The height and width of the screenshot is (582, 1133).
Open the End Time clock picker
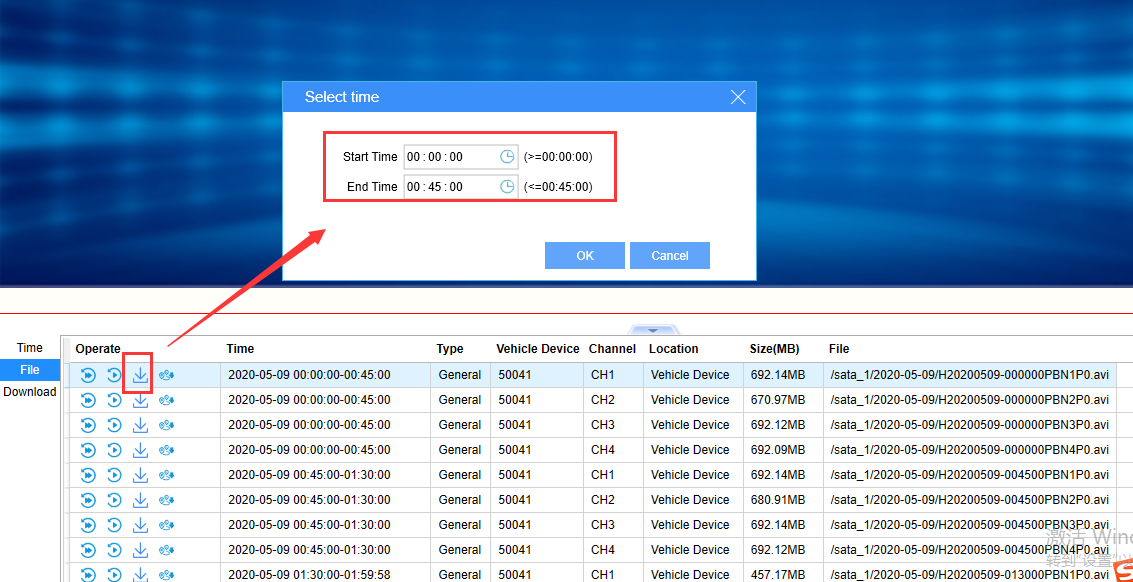pyautogui.click(x=507, y=187)
